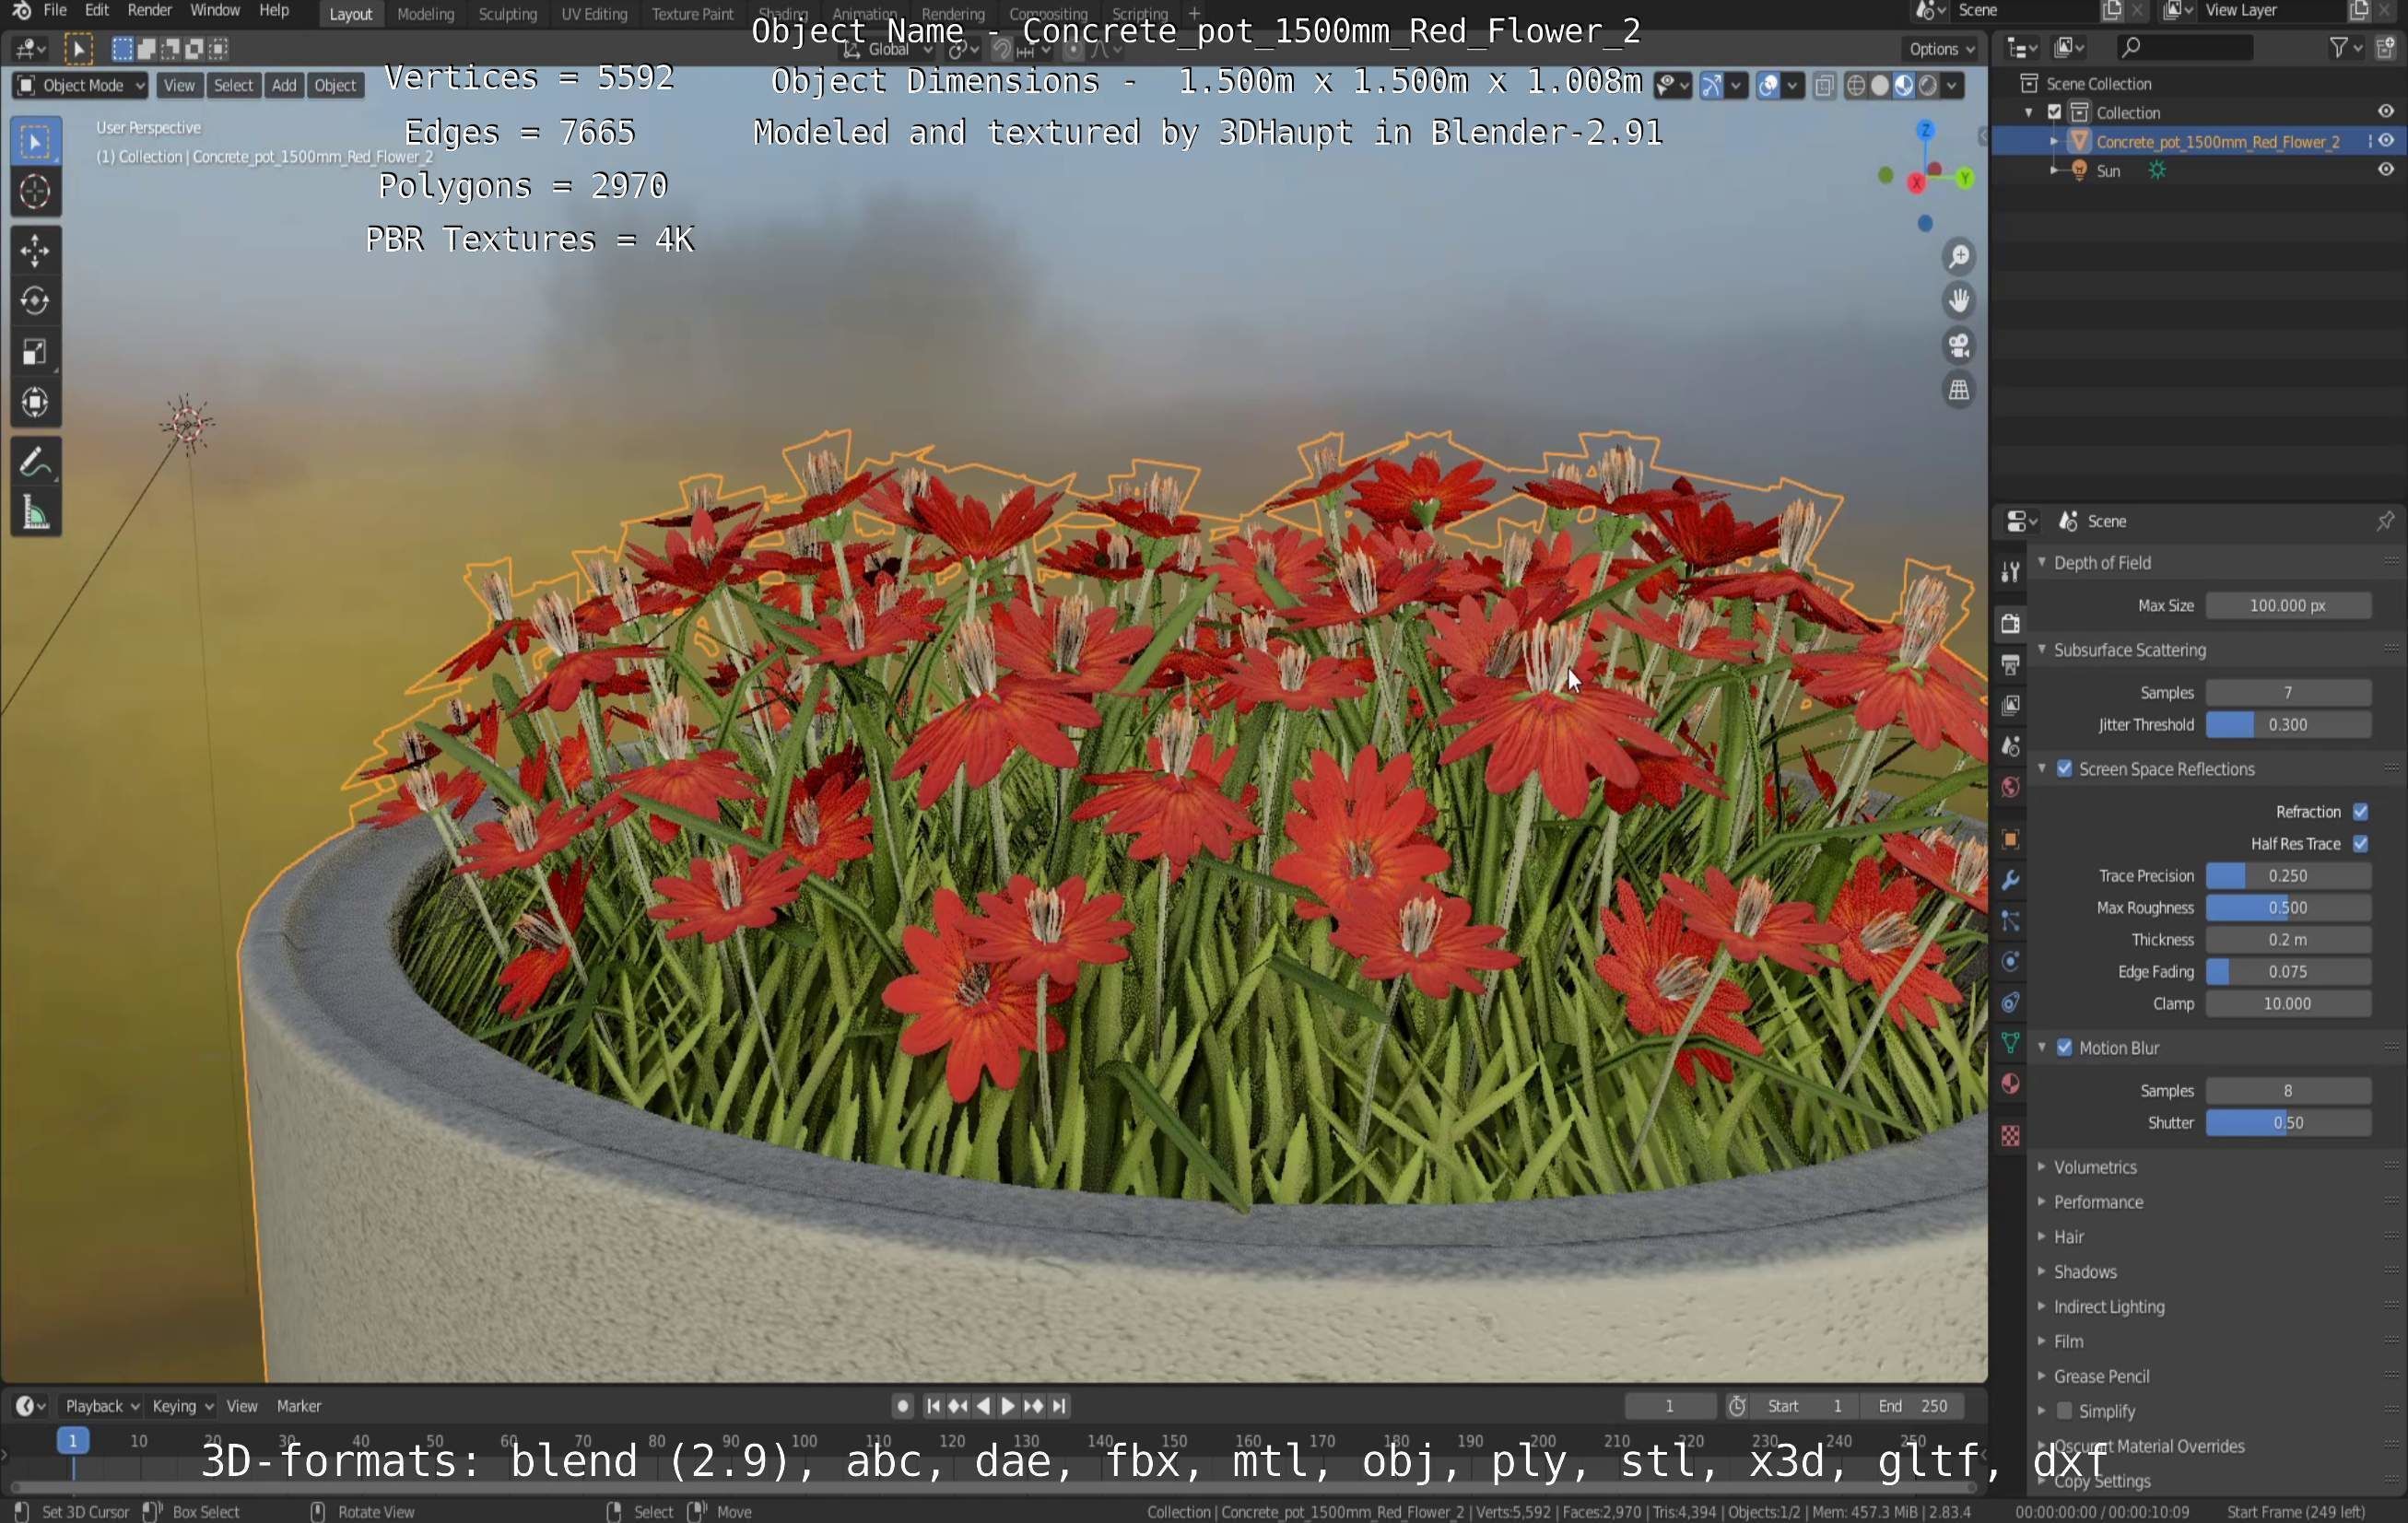The height and width of the screenshot is (1523, 2408).
Task: Open the File menu
Action: pos(55,11)
